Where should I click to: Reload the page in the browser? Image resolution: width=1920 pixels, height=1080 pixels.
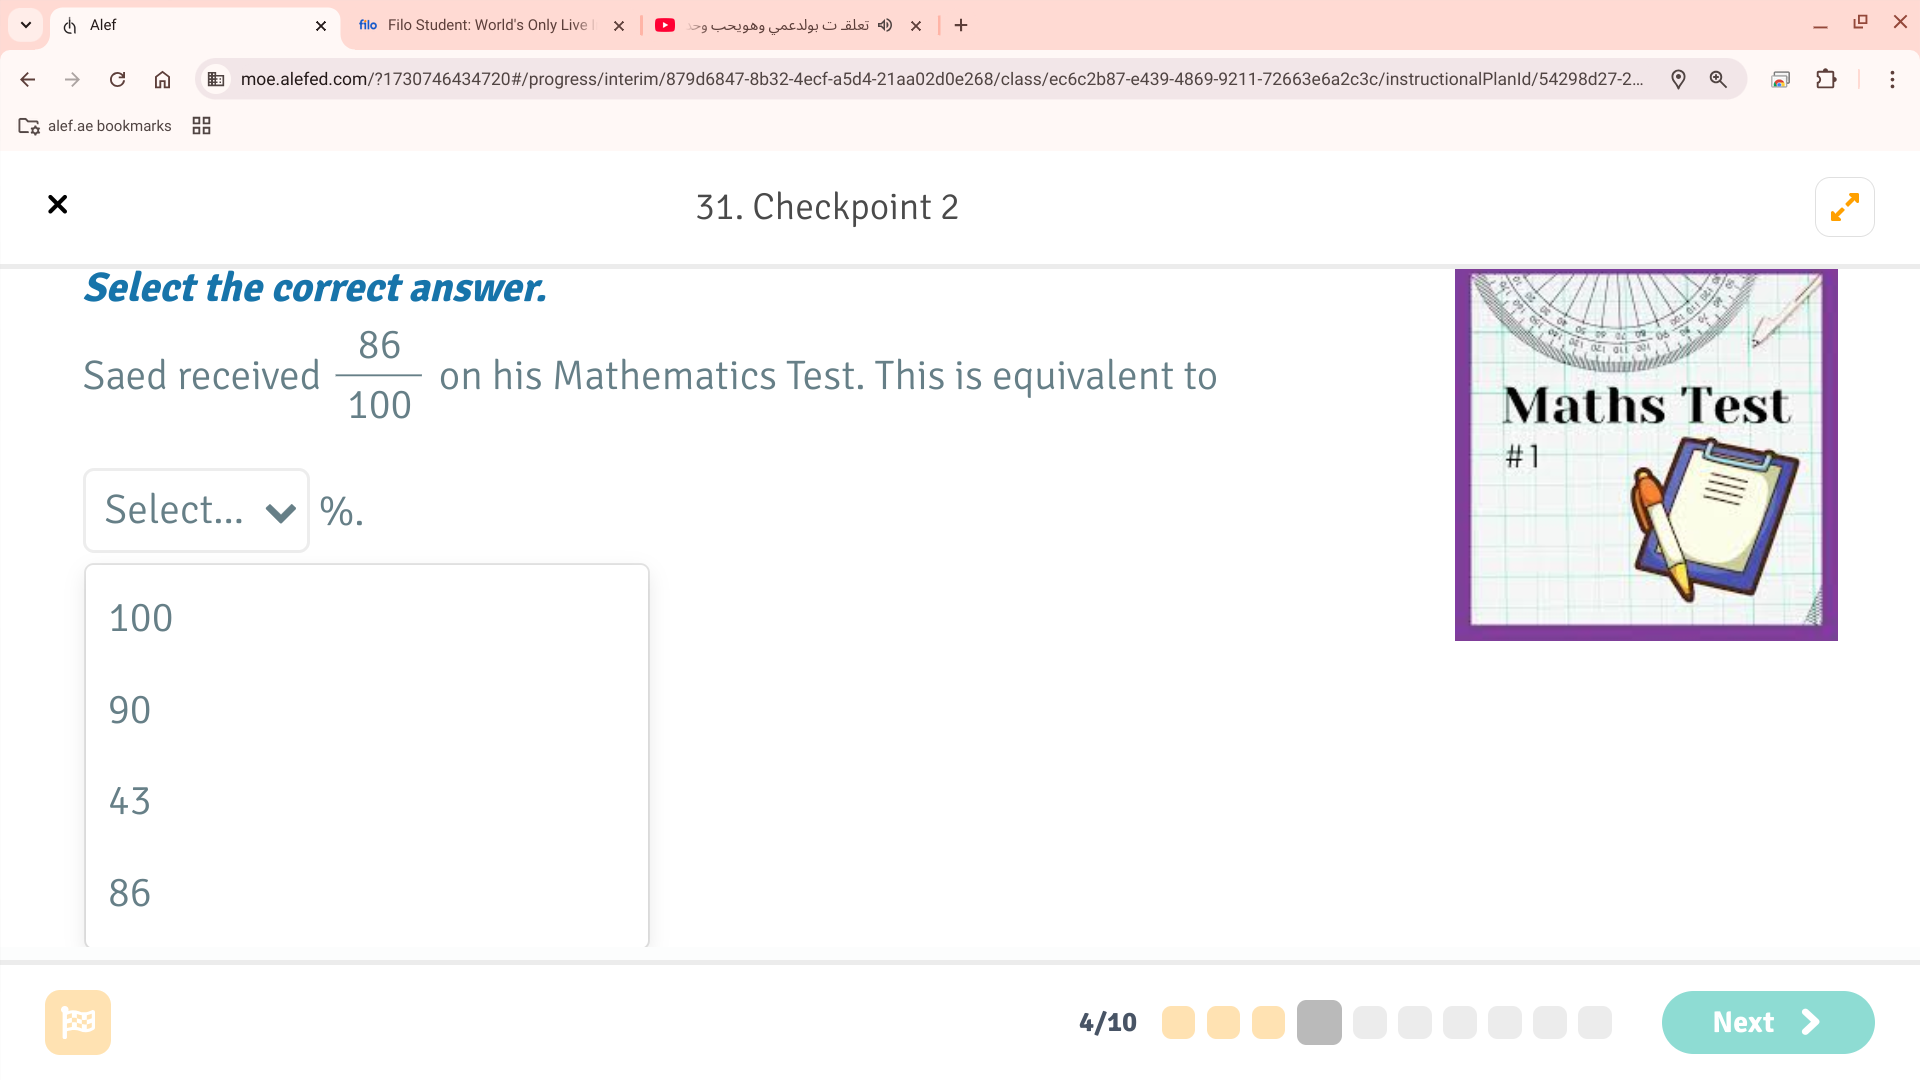click(x=117, y=79)
